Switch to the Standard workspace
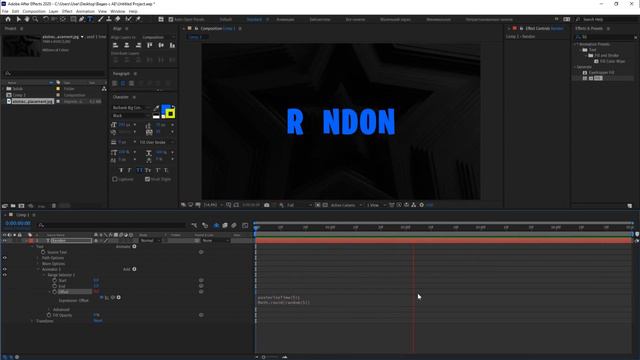 coord(254,20)
